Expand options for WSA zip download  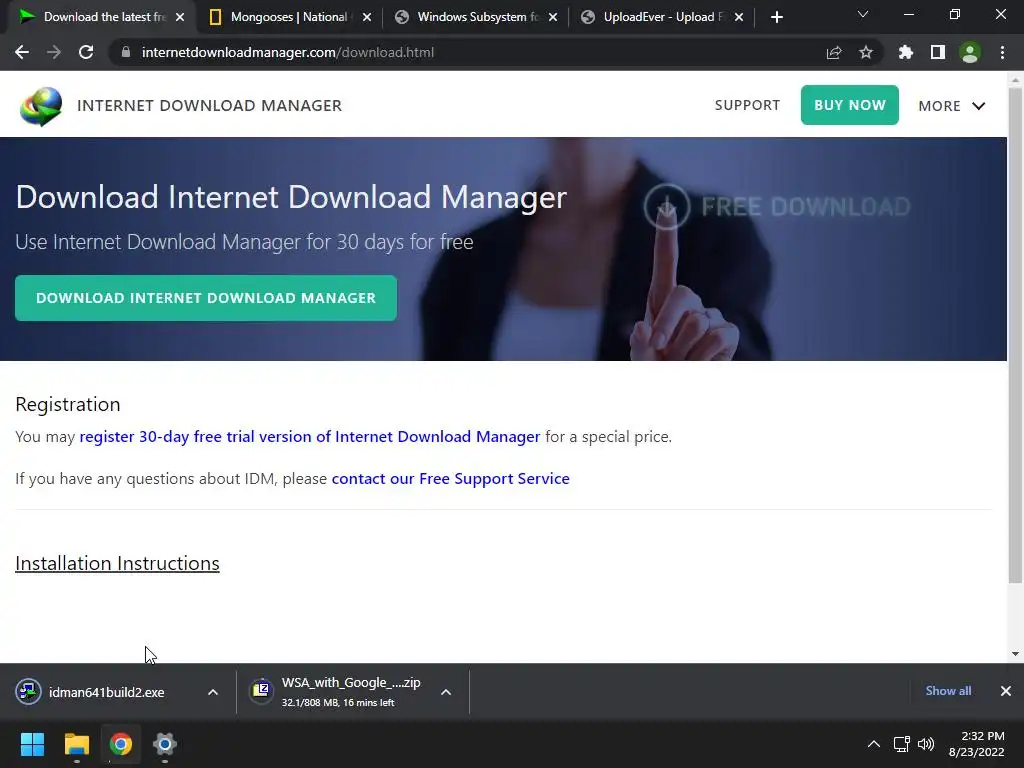click(446, 692)
